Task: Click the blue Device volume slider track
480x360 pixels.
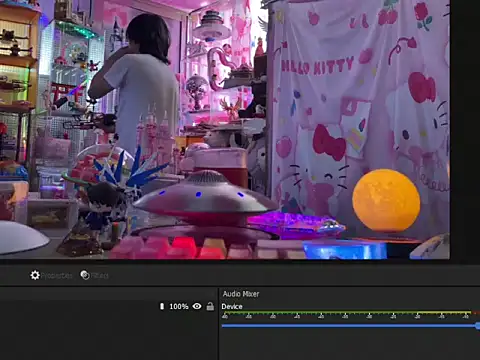Action: pos(349,326)
